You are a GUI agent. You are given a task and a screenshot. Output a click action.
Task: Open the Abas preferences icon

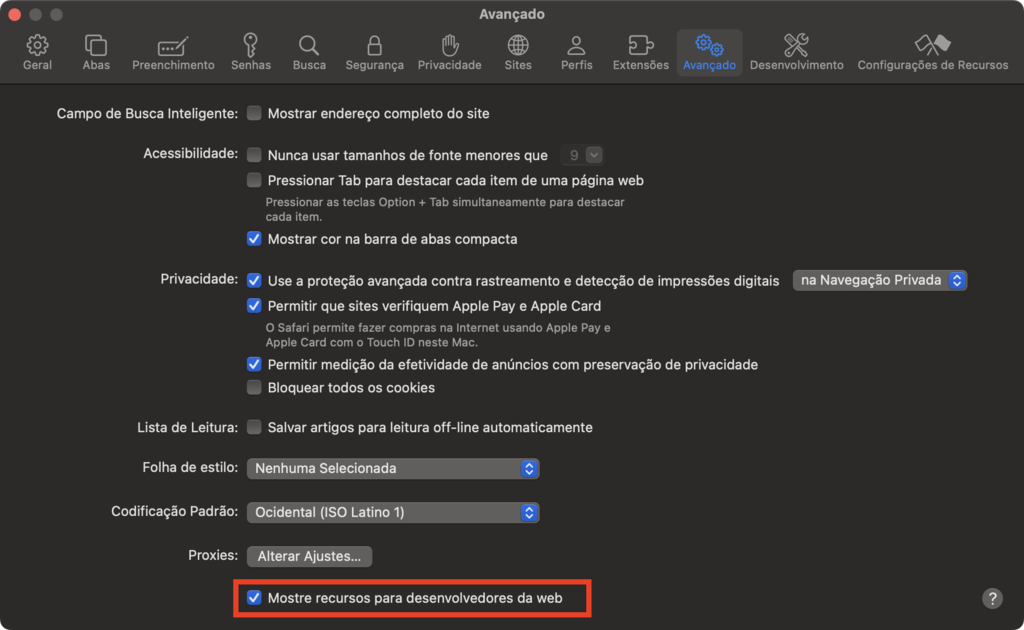tap(96, 52)
